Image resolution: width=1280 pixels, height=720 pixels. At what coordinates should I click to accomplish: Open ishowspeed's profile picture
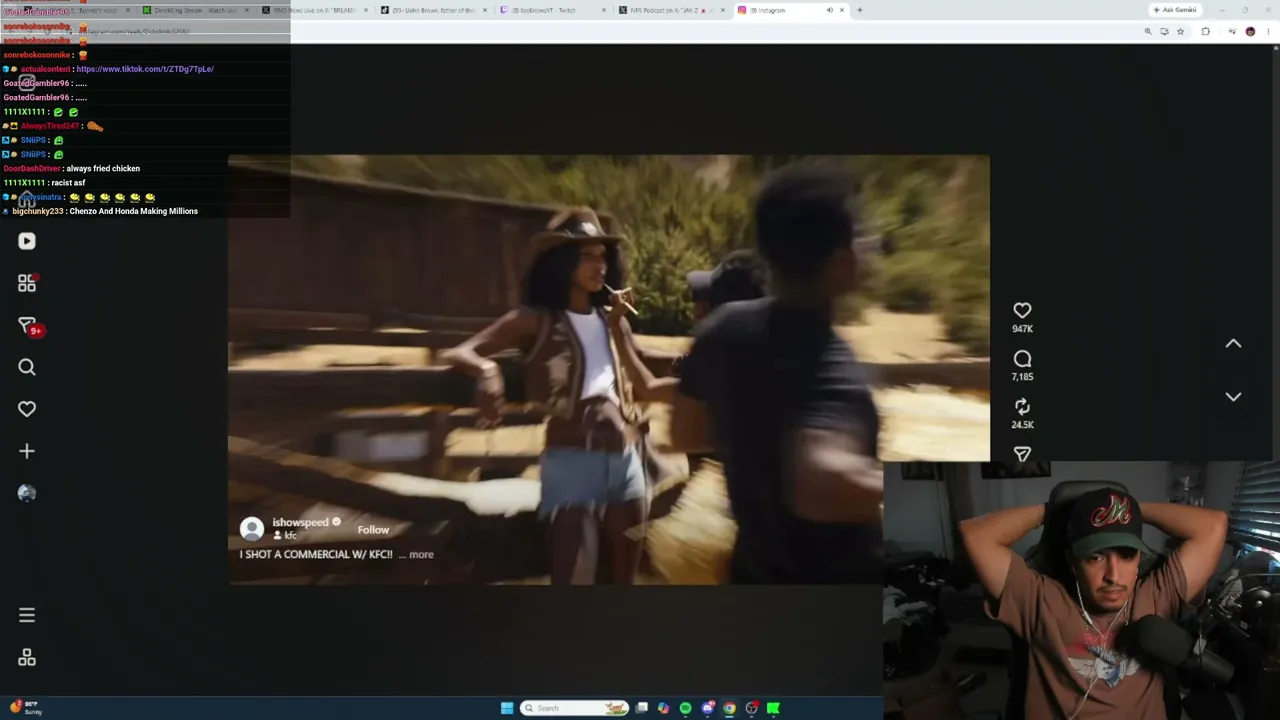(252, 528)
